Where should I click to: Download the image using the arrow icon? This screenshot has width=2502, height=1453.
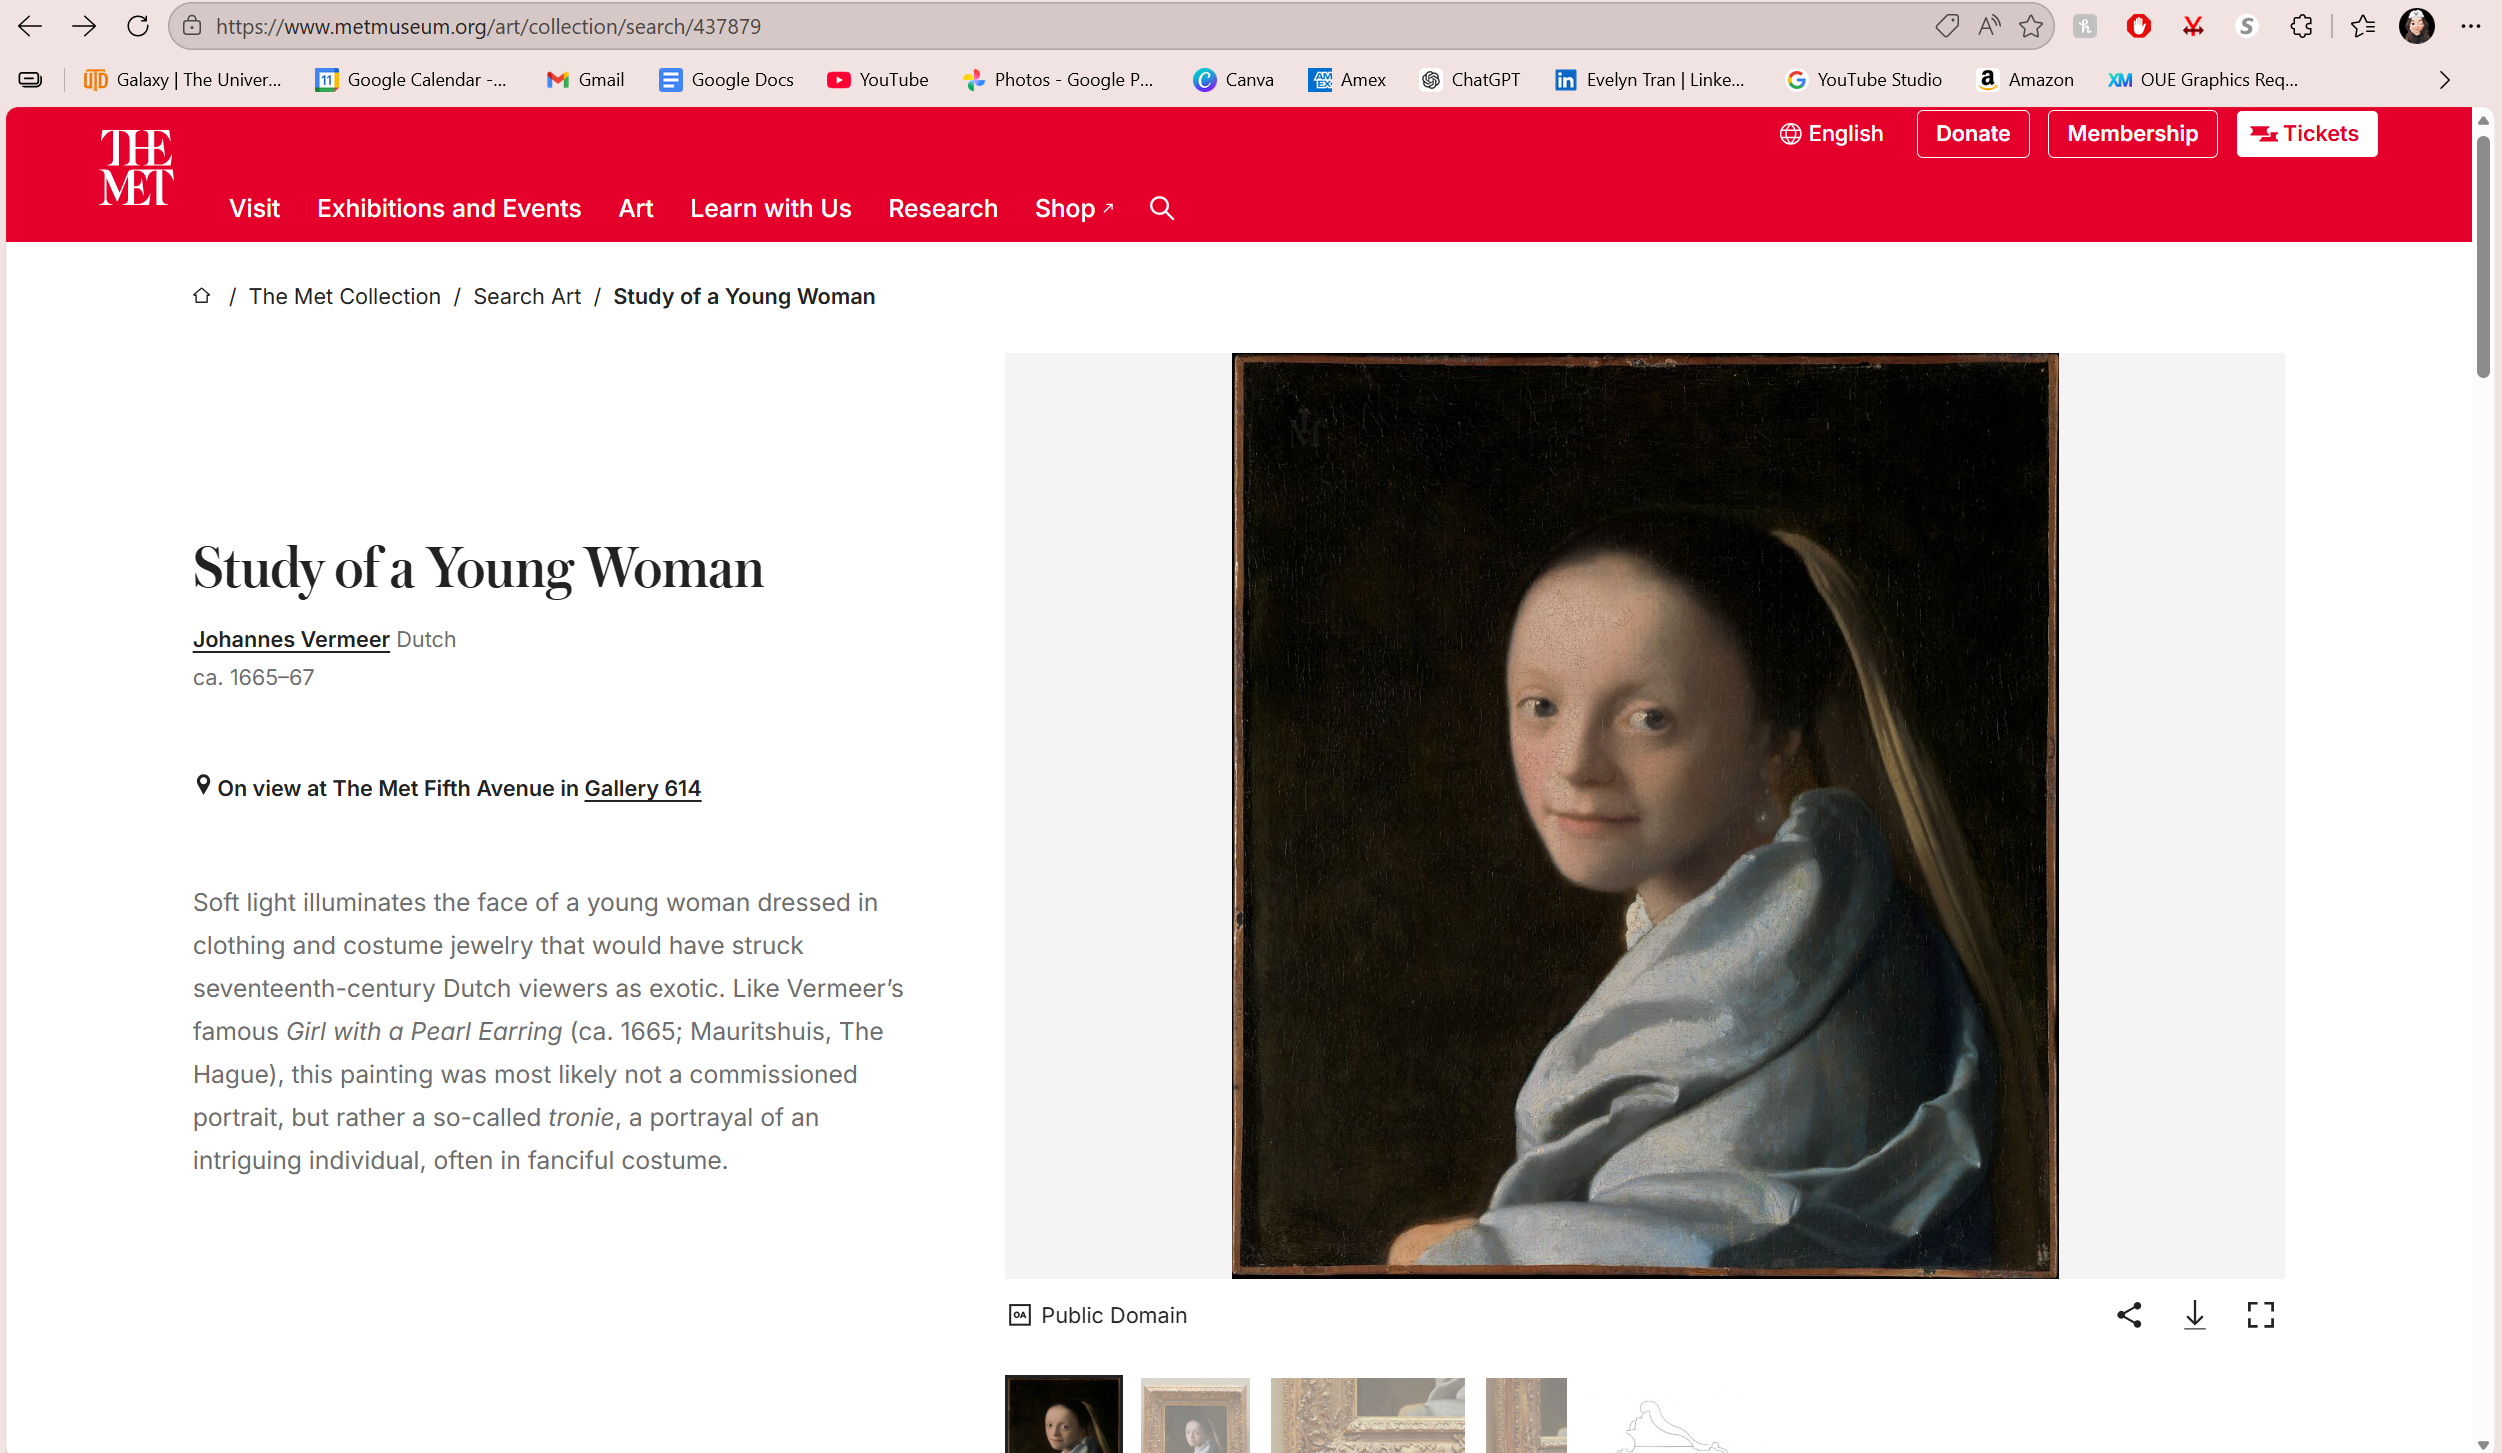(x=2194, y=1315)
